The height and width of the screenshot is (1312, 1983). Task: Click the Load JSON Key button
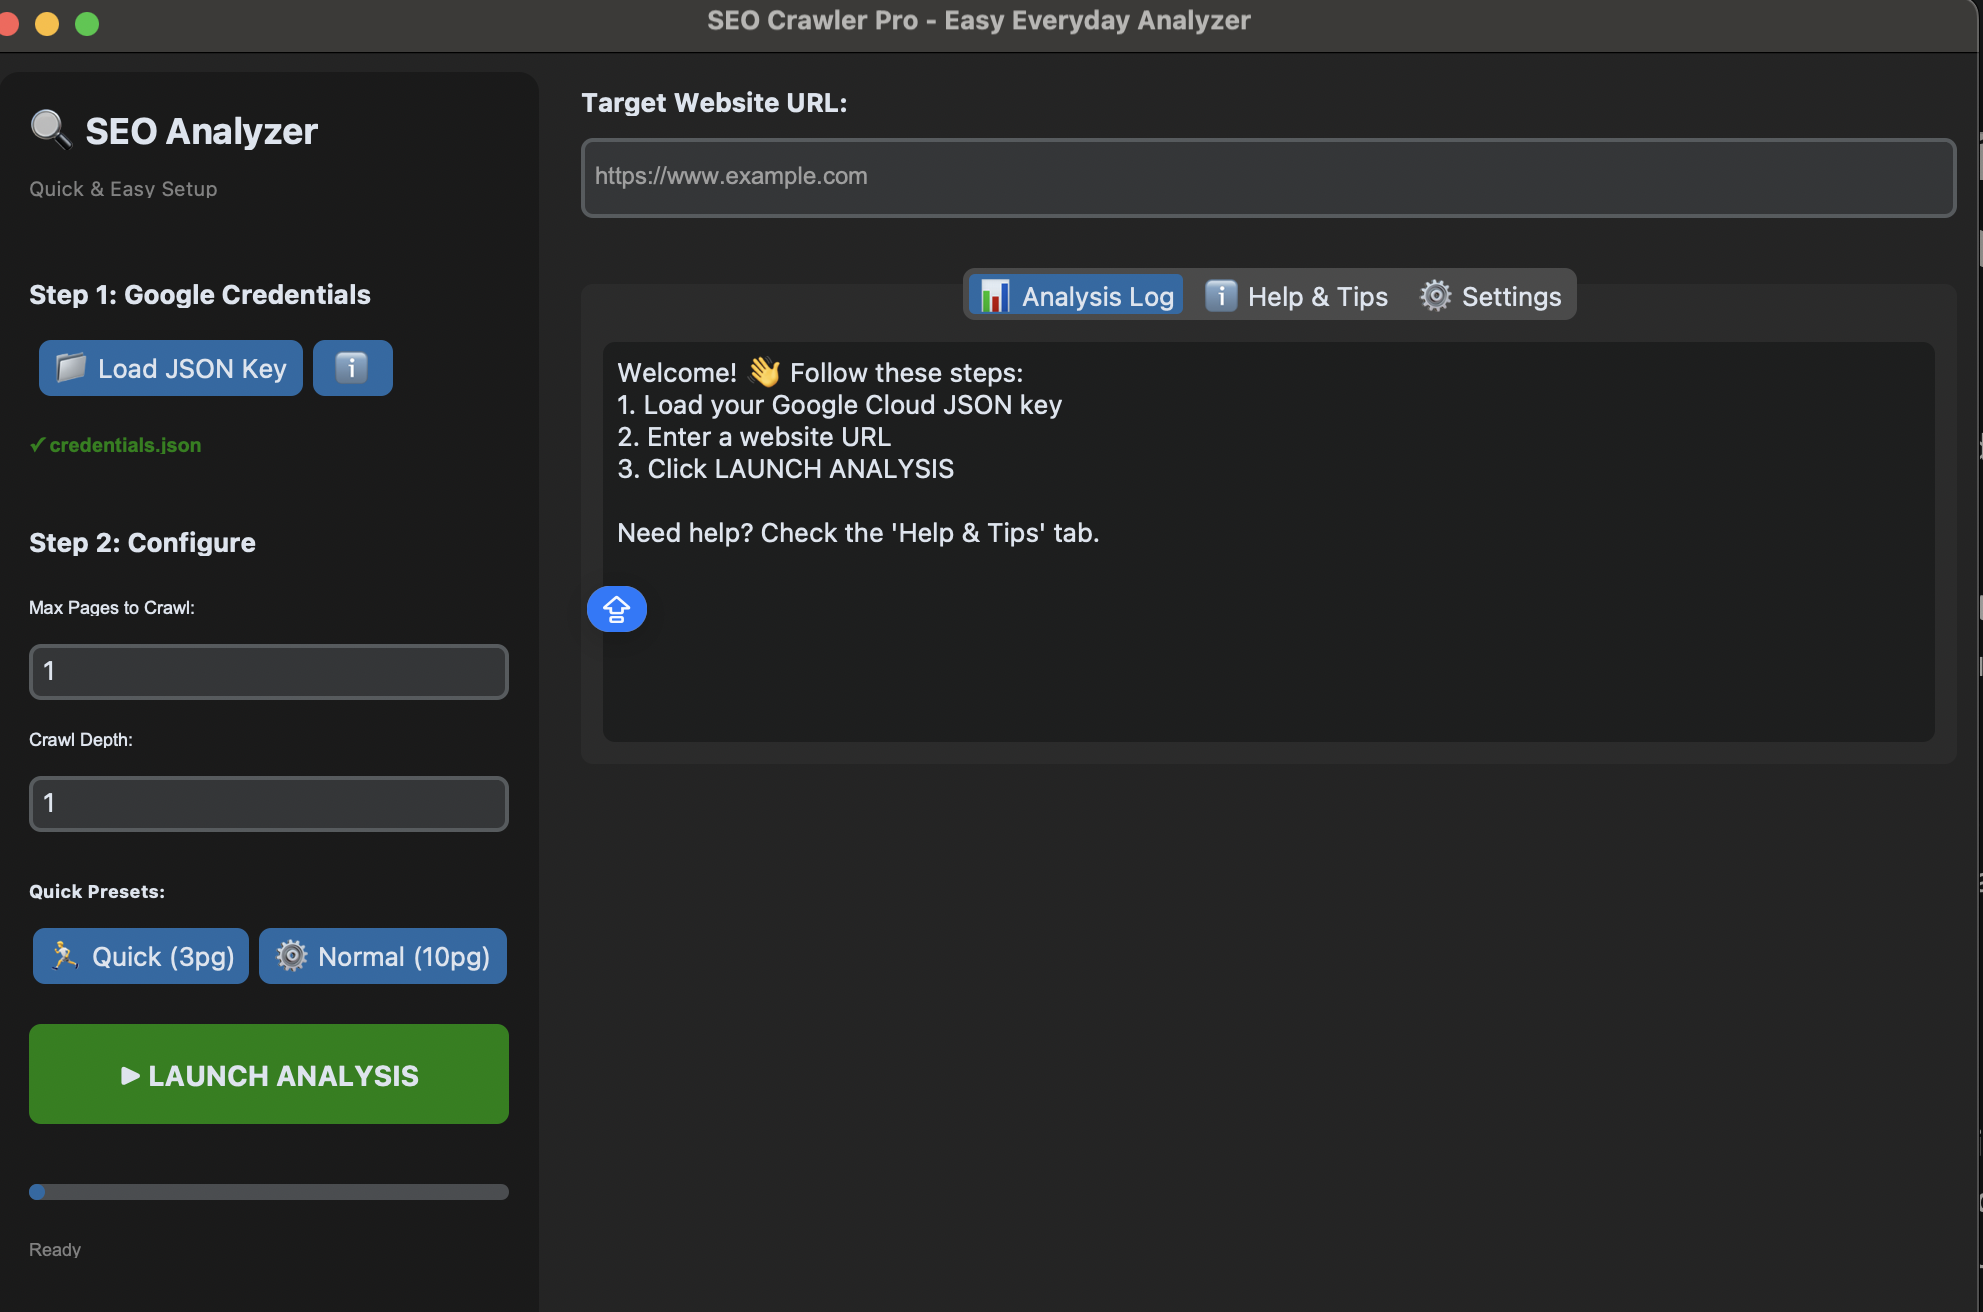point(171,368)
